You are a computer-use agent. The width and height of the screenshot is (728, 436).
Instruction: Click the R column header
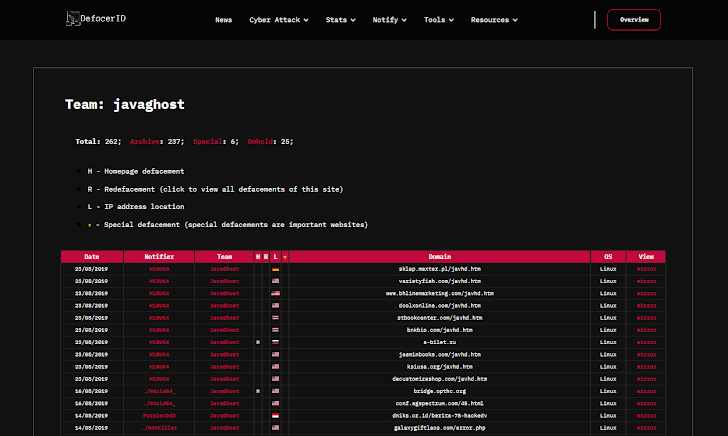pos(266,257)
